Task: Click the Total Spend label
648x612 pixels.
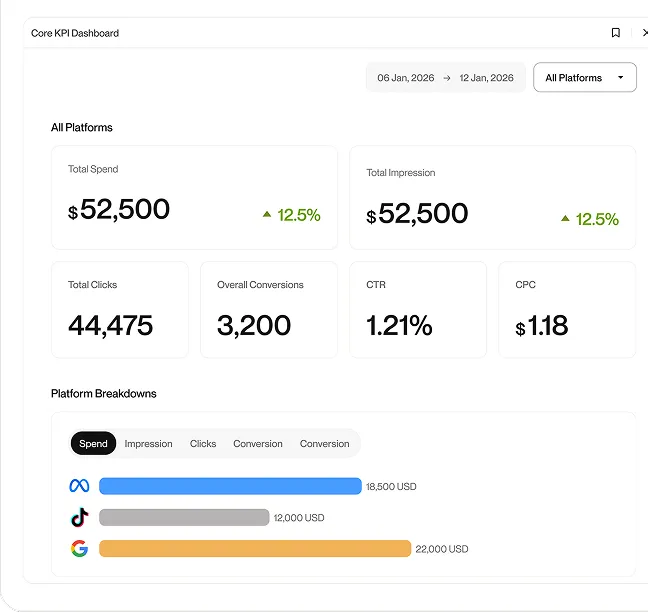Action: pyautogui.click(x=93, y=169)
